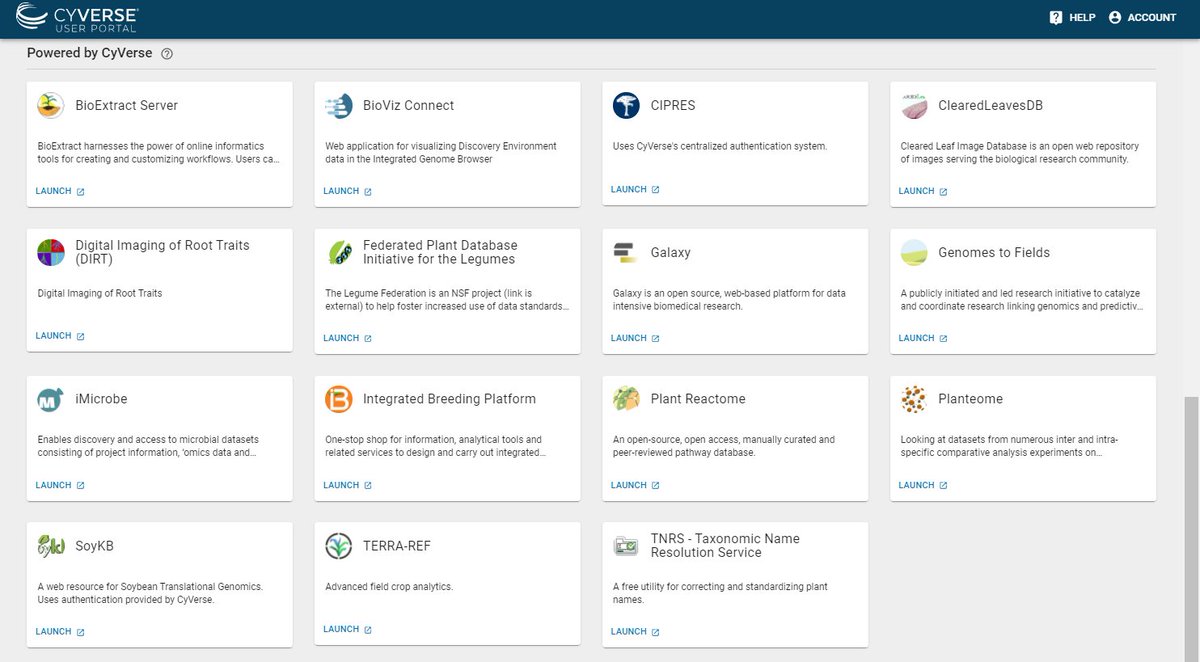
Task: Select the Galaxy card title
Action: 670,252
